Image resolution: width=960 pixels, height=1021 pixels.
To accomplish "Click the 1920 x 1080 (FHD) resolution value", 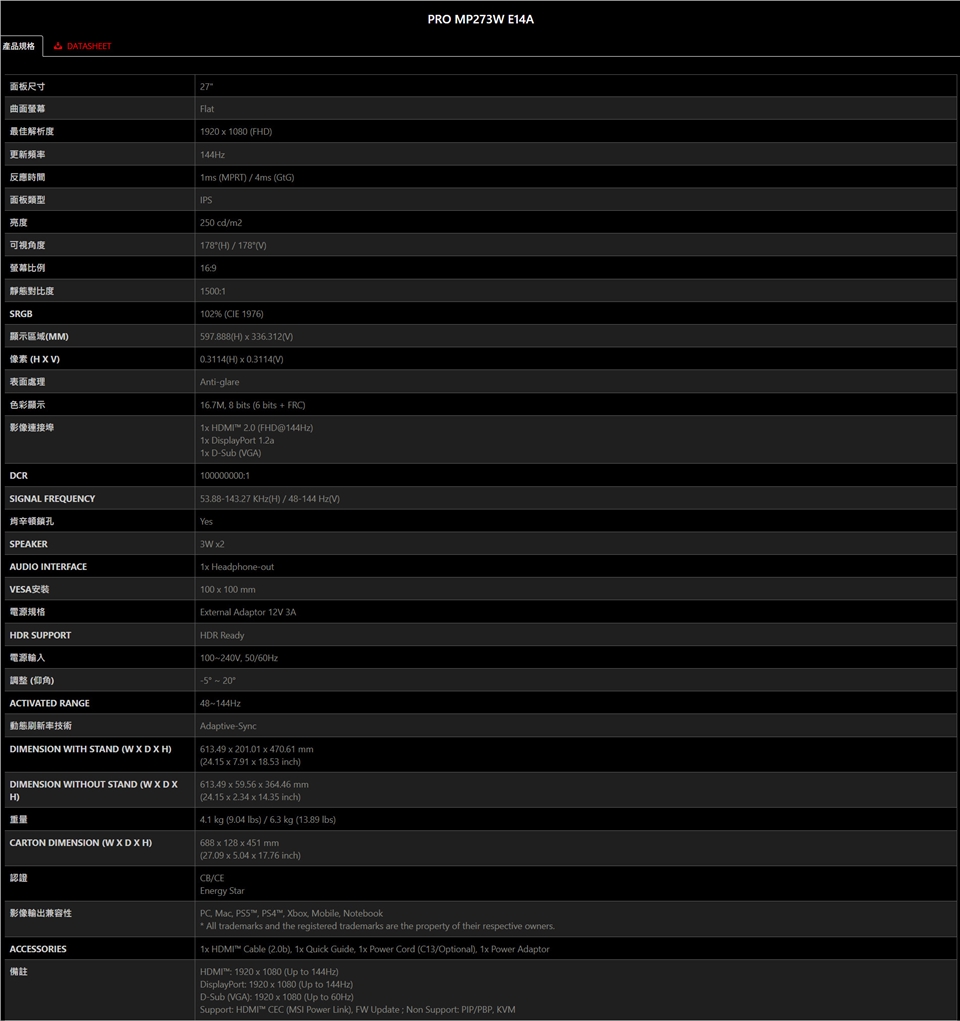I will [x=236, y=132].
